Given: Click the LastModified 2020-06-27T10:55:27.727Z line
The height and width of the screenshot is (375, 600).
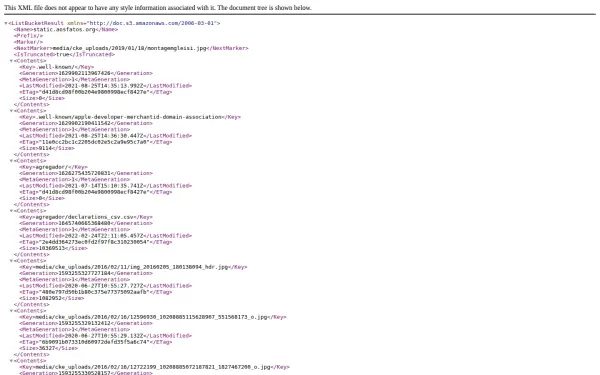Looking at the screenshot, I should [x=106, y=286].
